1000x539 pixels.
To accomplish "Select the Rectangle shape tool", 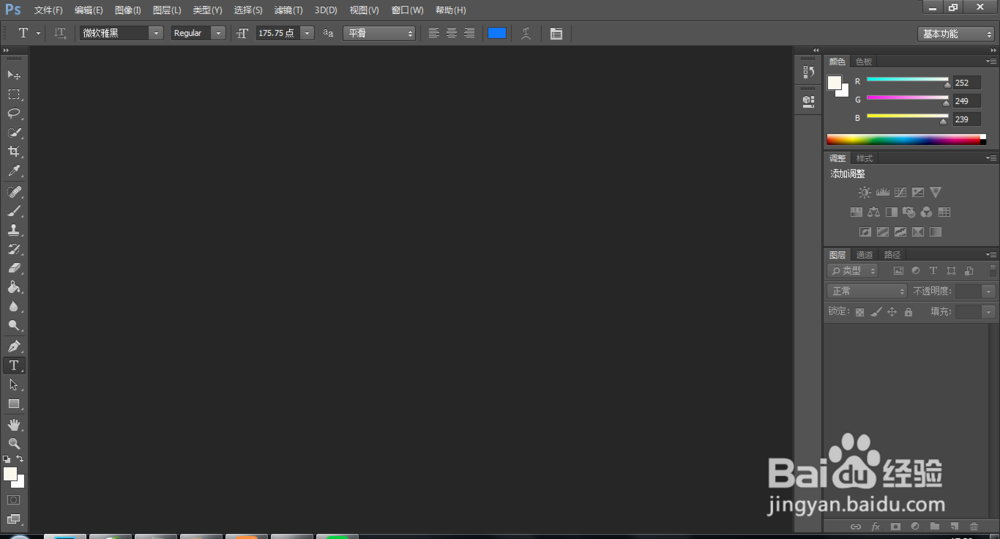I will click(13, 404).
